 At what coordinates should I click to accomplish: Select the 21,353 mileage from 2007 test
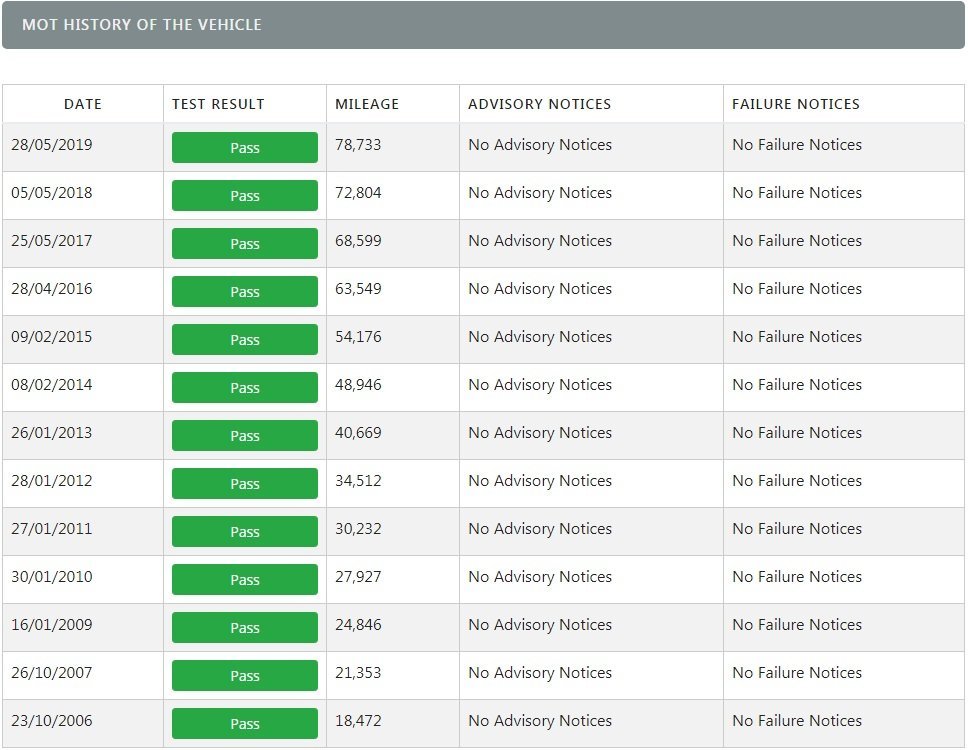pyautogui.click(x=358, y=673)
